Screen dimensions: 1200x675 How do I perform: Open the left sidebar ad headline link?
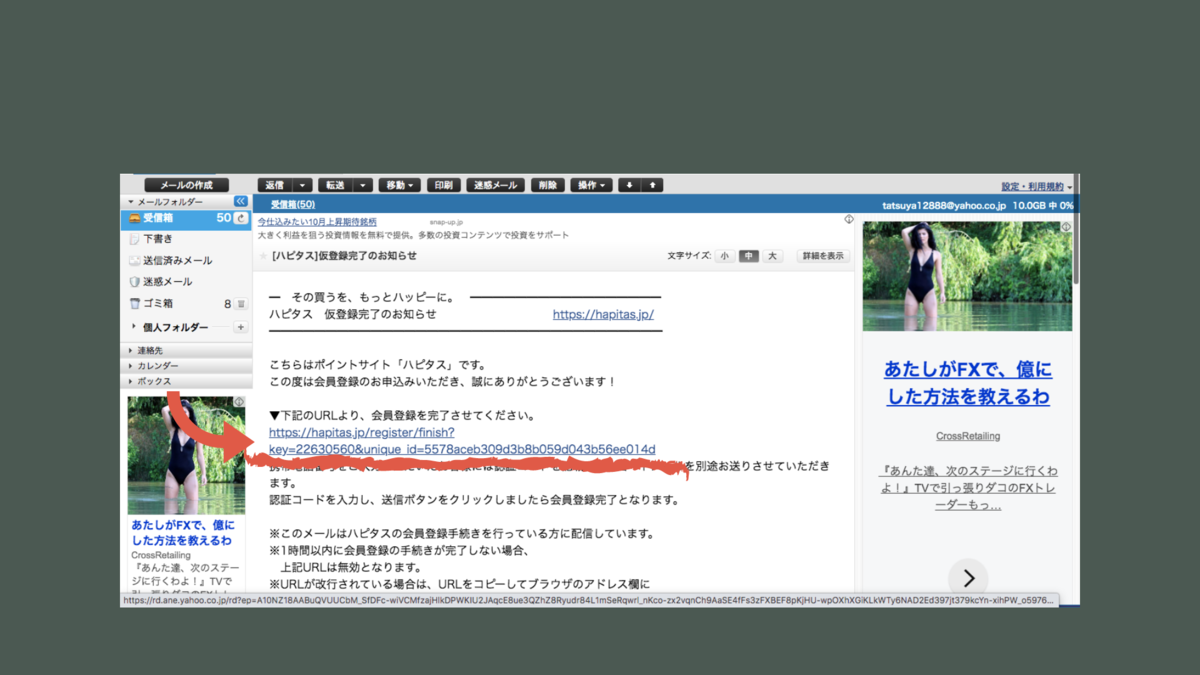click(x=183, y=533)
